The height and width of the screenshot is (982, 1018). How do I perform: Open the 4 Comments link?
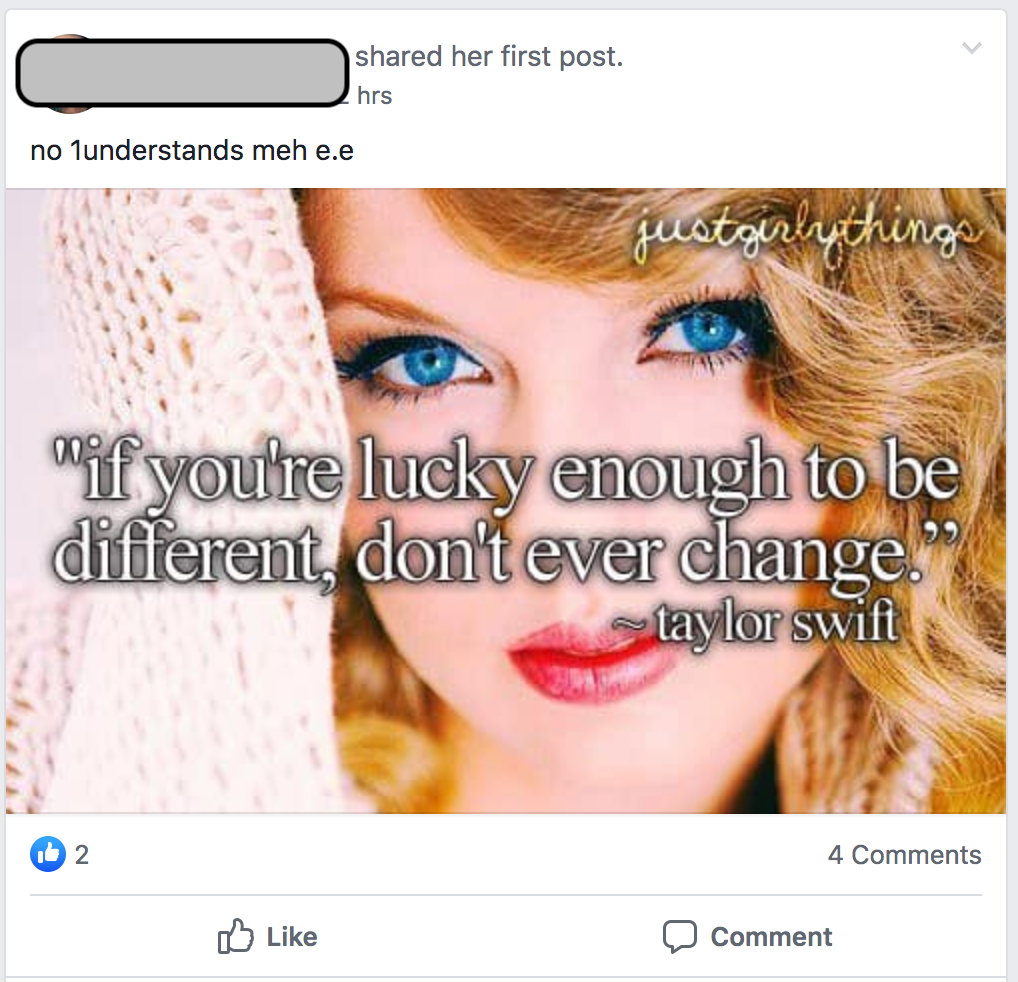click(x=904, y=855)
